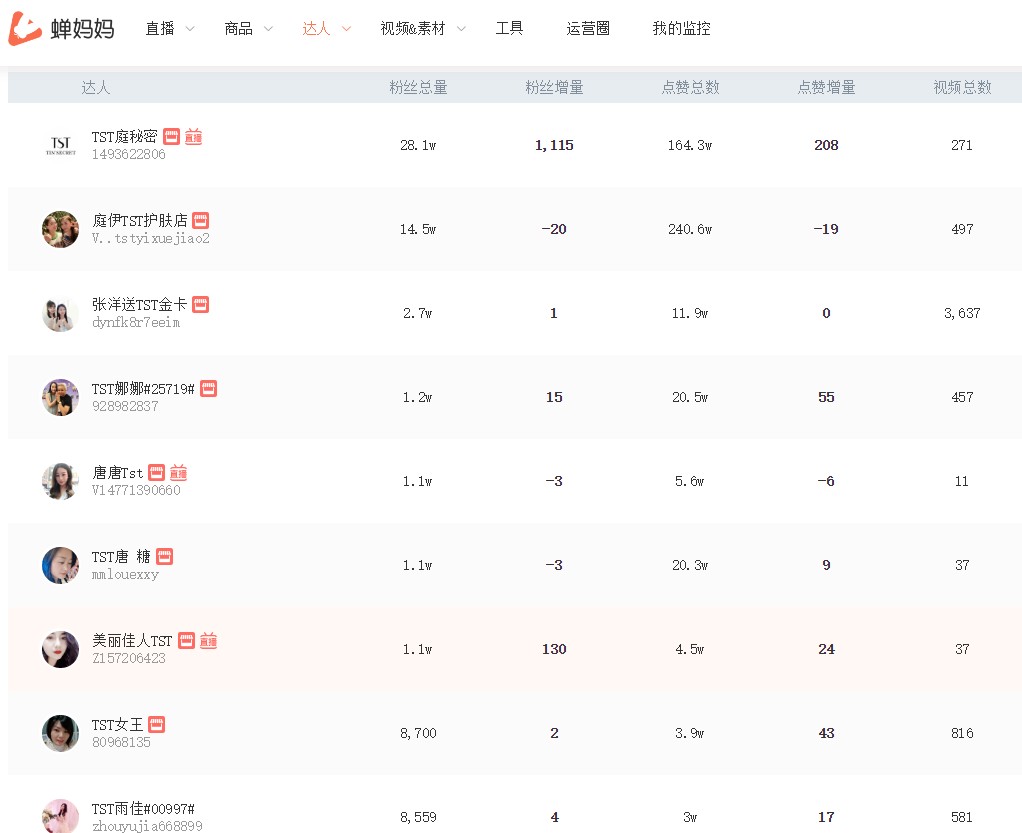Image resolution: width=1022 pixels, height=833 pixels.
Task: Click shop icon next to 庭伊TST护肤店
Action: coord(201,220)
